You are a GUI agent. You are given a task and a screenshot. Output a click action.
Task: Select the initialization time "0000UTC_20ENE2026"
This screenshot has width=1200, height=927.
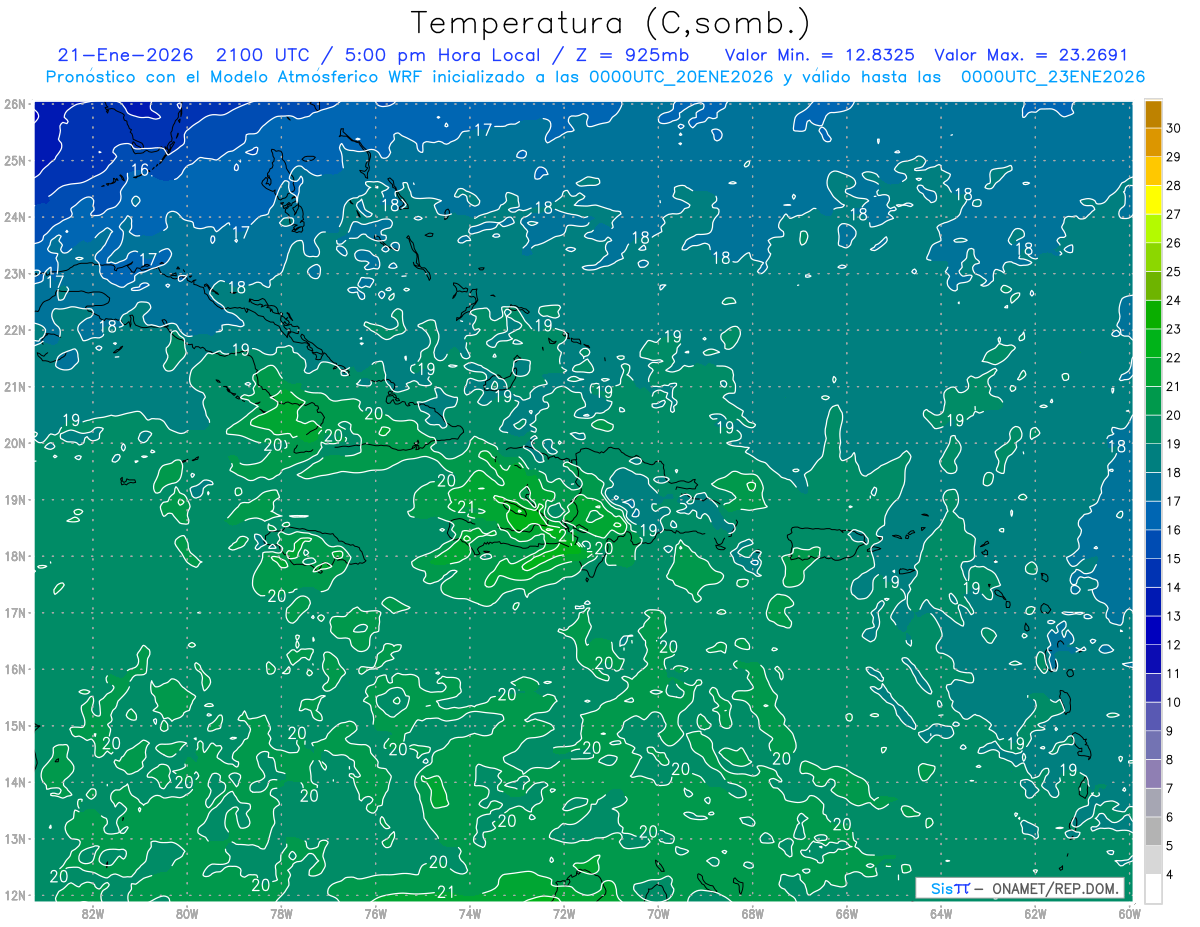(x=681, y=77)
